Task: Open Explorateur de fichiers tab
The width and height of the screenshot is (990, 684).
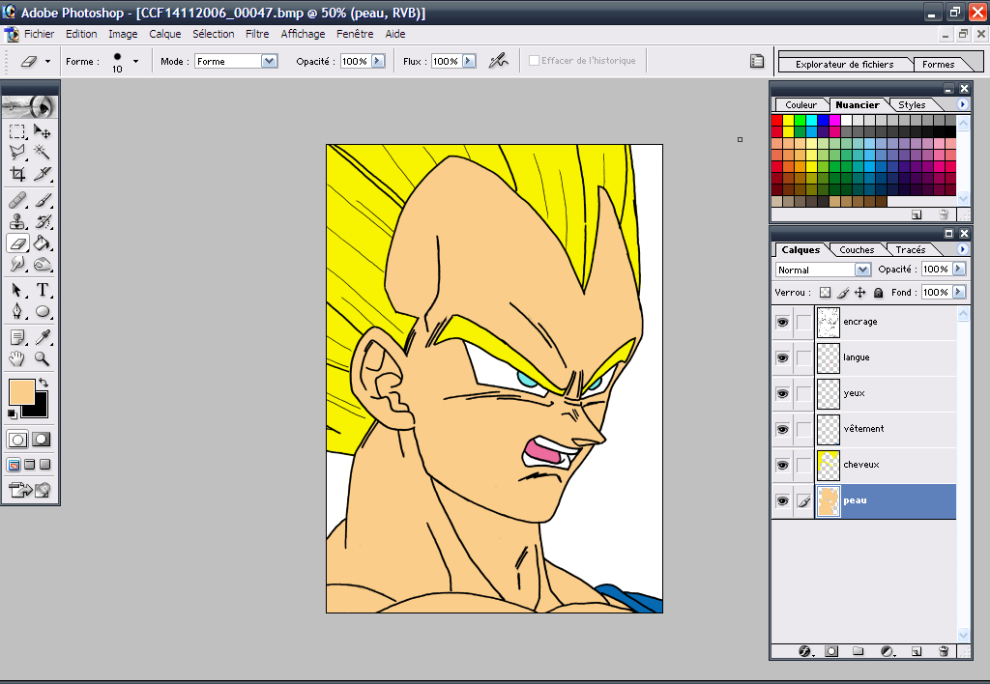Action: click(844, 64)
